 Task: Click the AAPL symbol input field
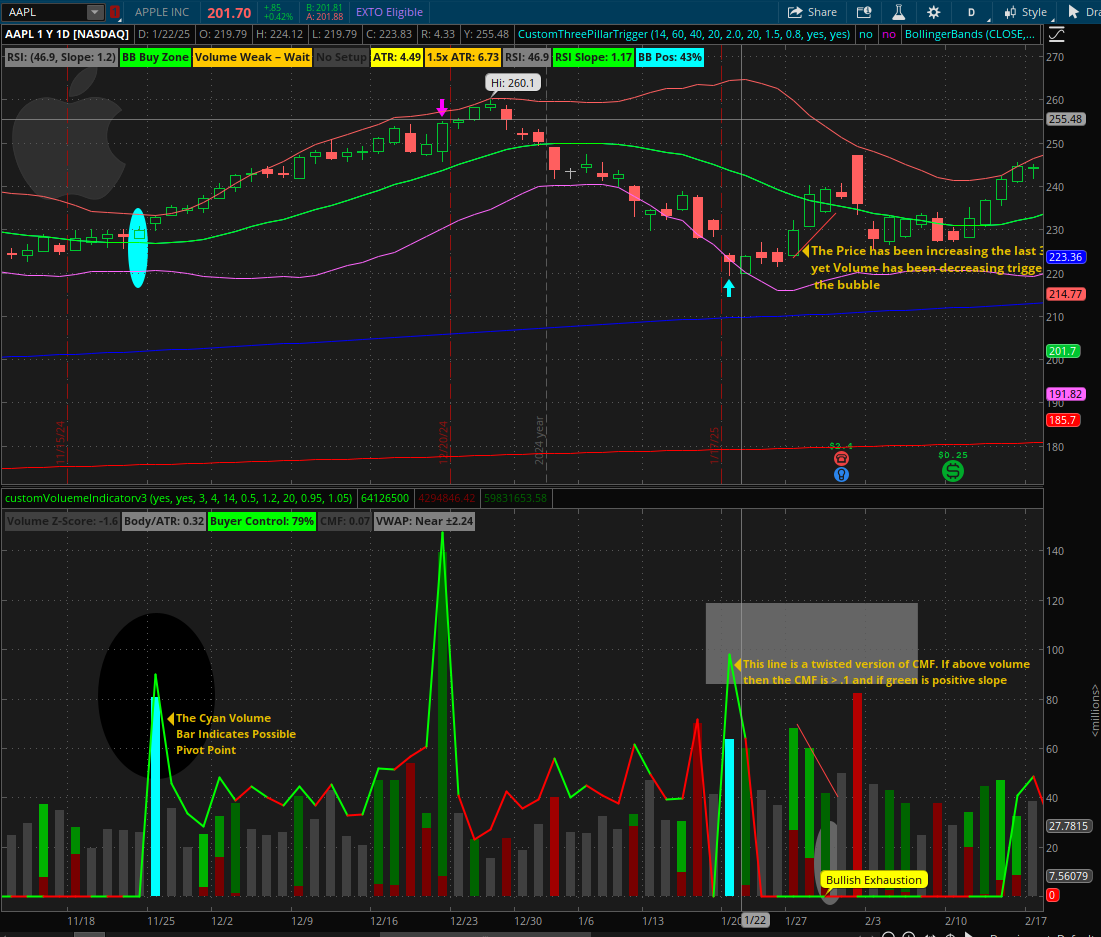(46, 12)
